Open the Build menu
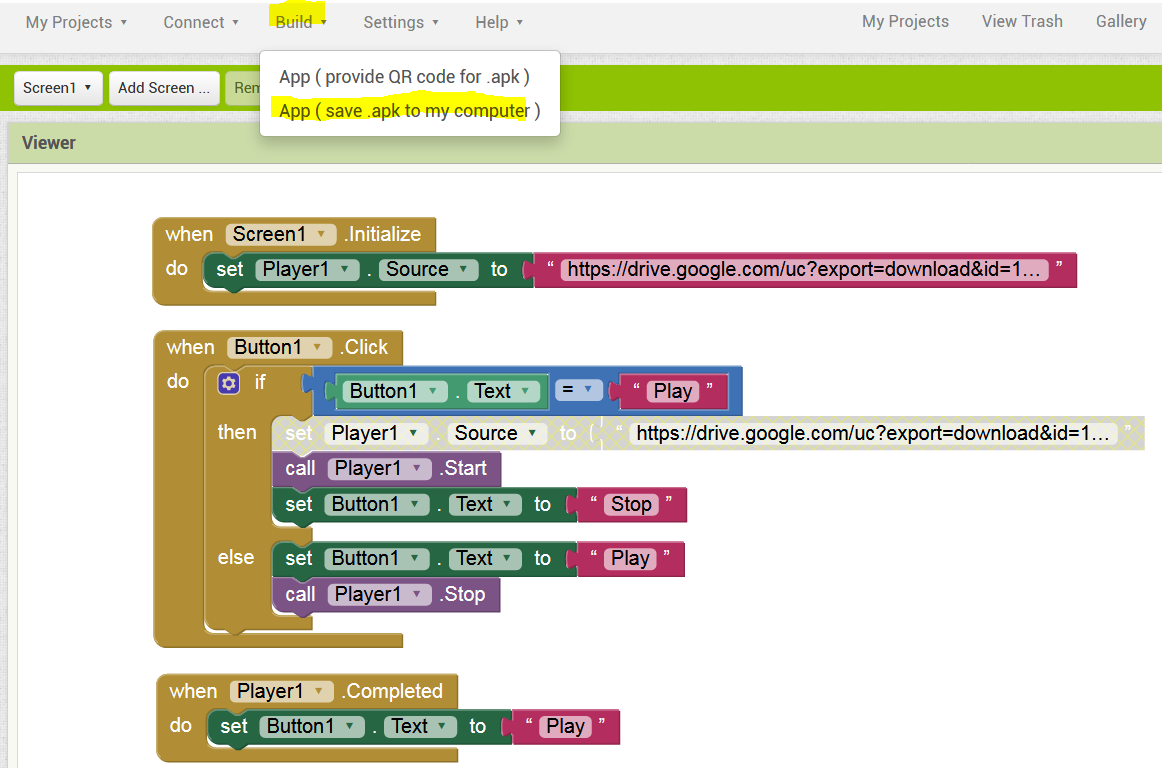Image resolution: width=1162 pixels, height=768 pixels. (301, 22)
